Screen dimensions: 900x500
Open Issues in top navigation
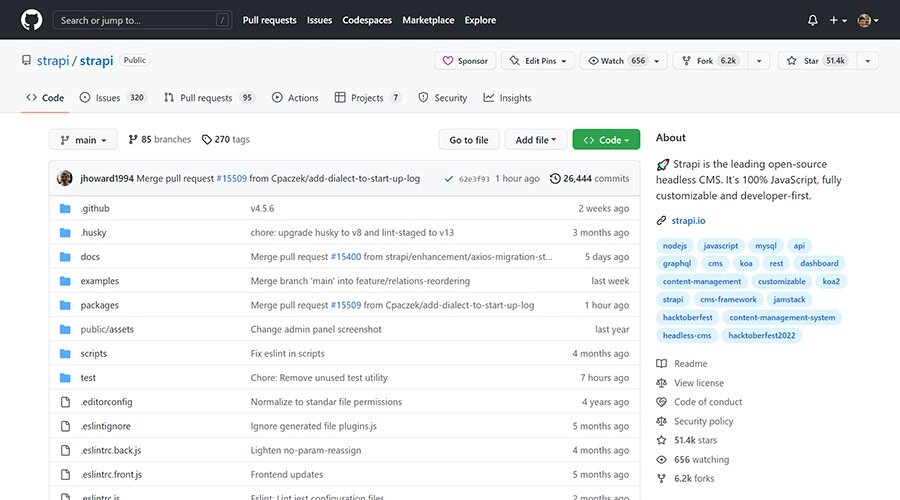point(319,20)
